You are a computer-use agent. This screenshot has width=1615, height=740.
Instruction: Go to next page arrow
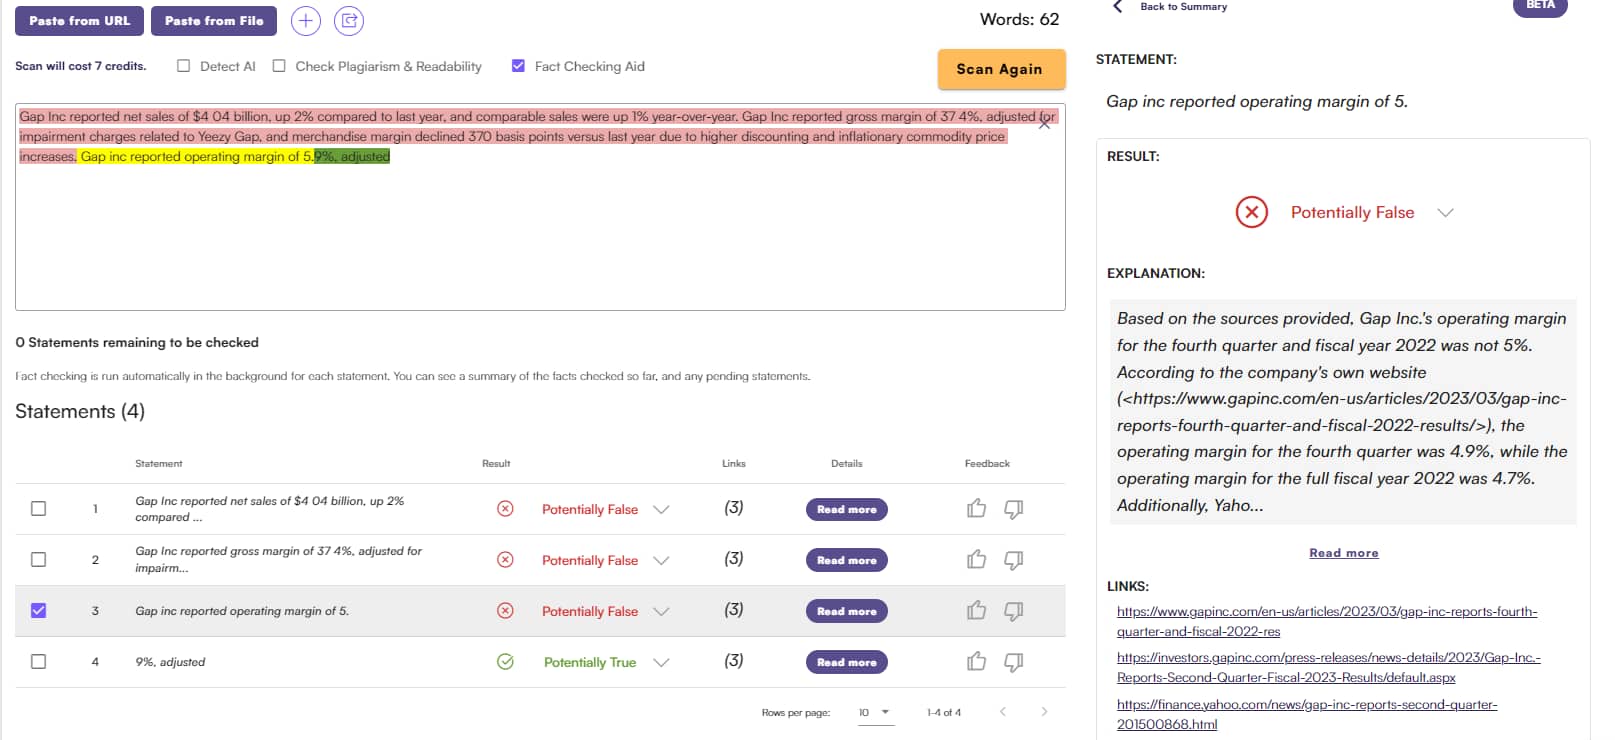[1044, 712]
